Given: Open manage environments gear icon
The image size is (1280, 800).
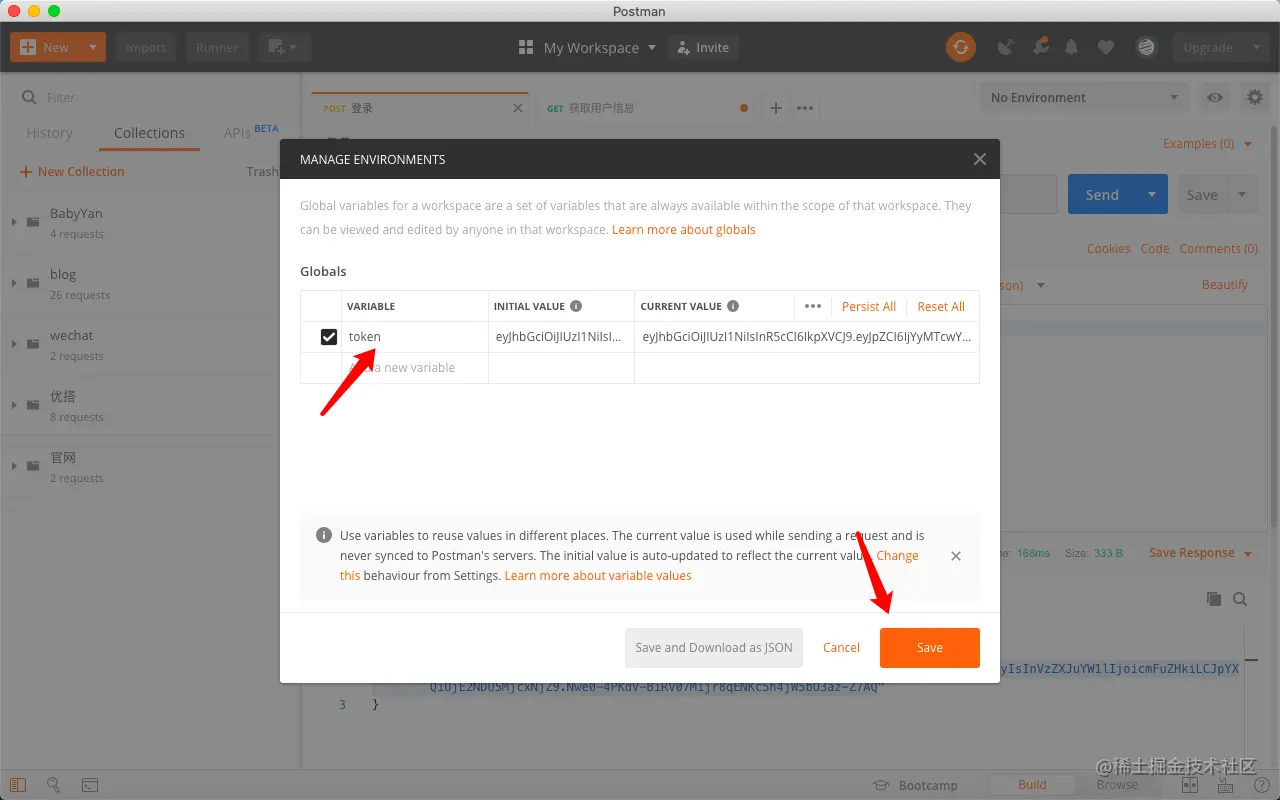Looking at the screenshot, I should (1254, 97).
